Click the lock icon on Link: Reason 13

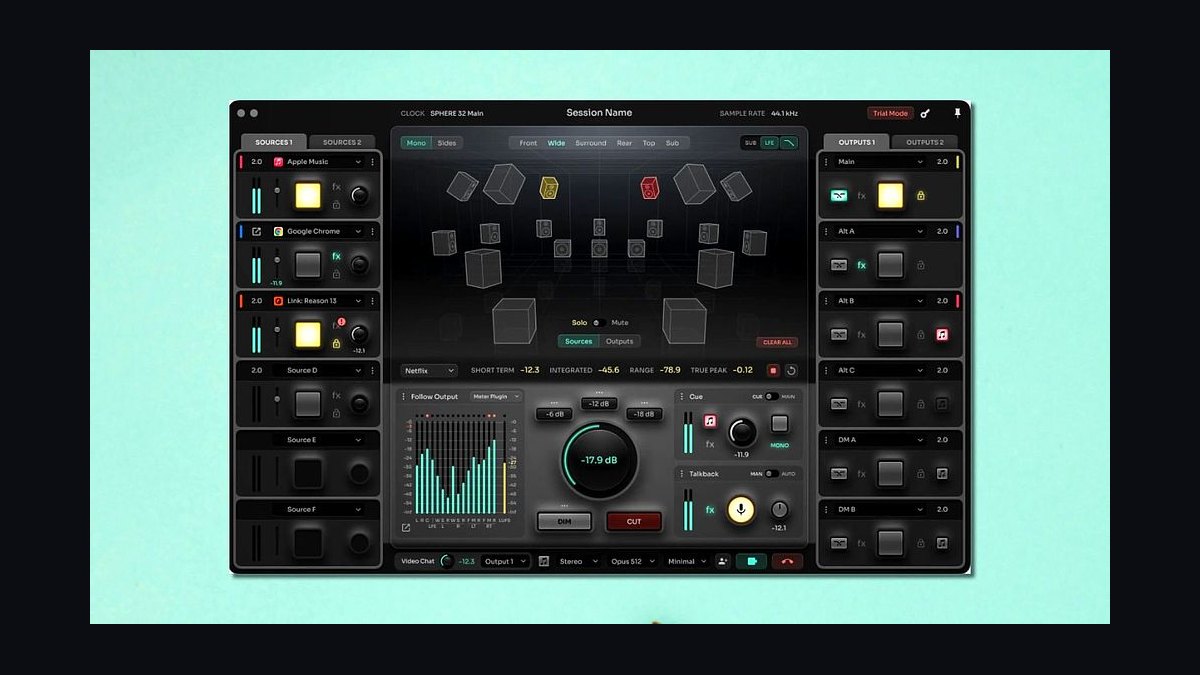337,343
